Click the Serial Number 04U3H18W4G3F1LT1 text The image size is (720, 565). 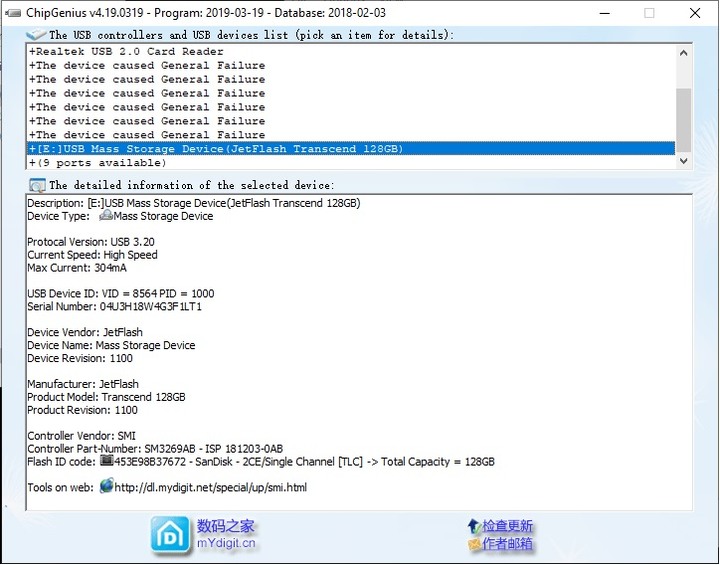114,306
